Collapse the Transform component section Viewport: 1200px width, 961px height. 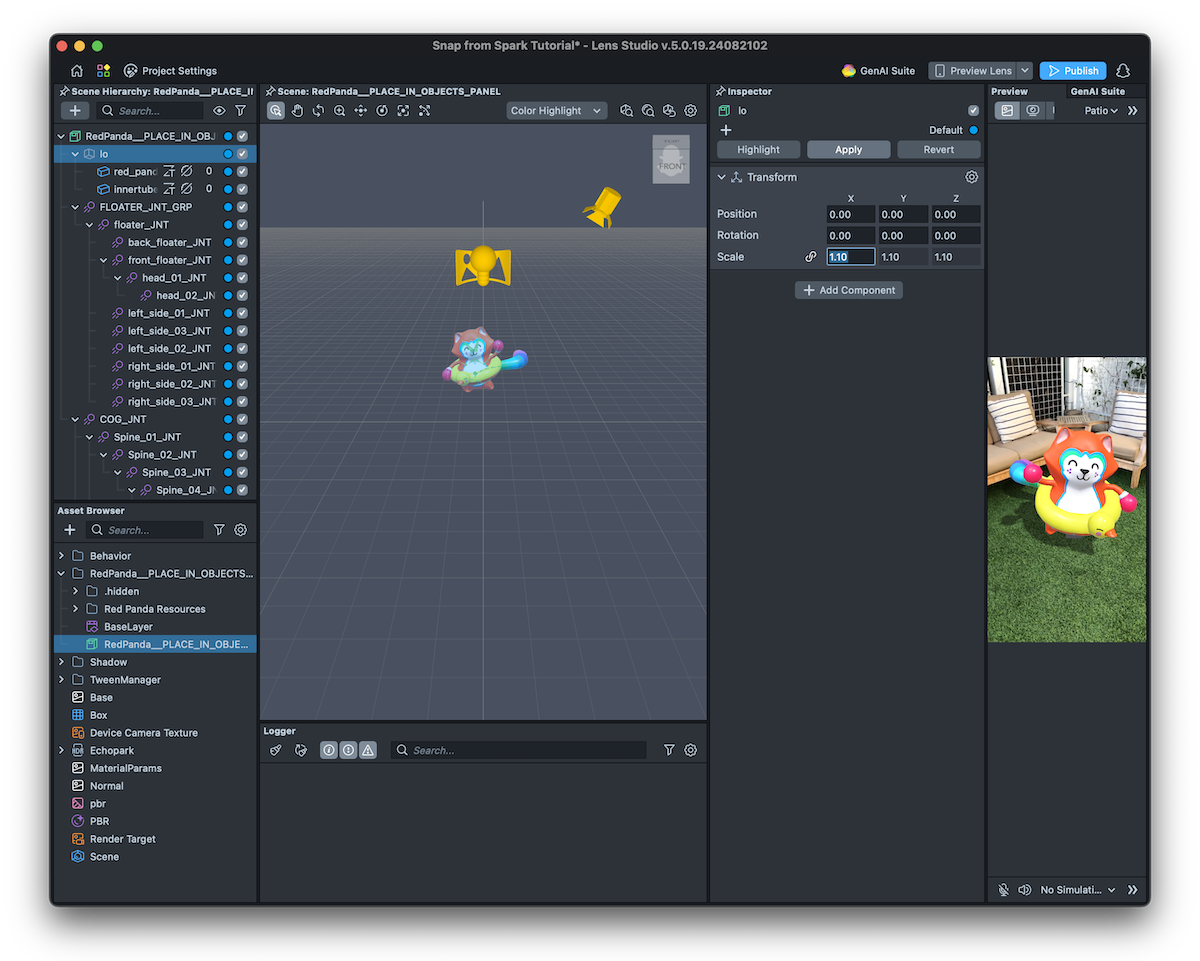[x=721, y=177]
